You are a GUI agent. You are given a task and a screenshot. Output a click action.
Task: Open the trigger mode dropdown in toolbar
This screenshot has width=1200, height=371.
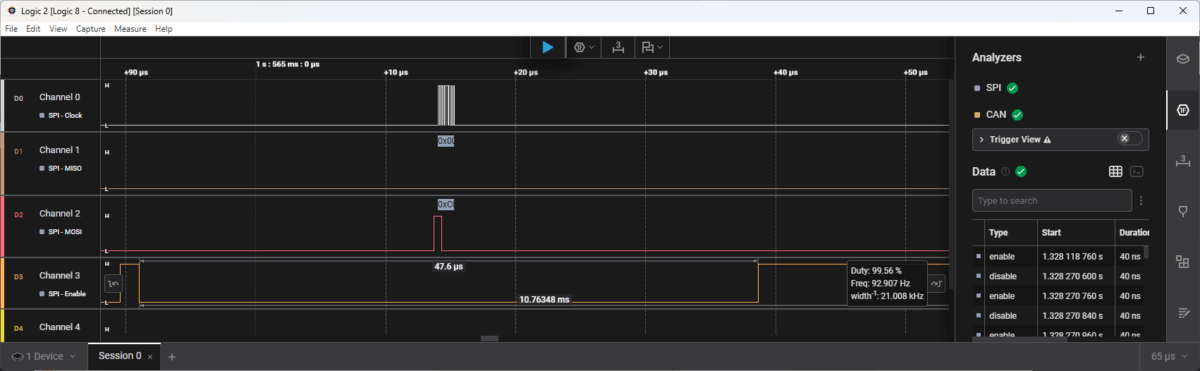pyautogui.click(x=583, y=47)
